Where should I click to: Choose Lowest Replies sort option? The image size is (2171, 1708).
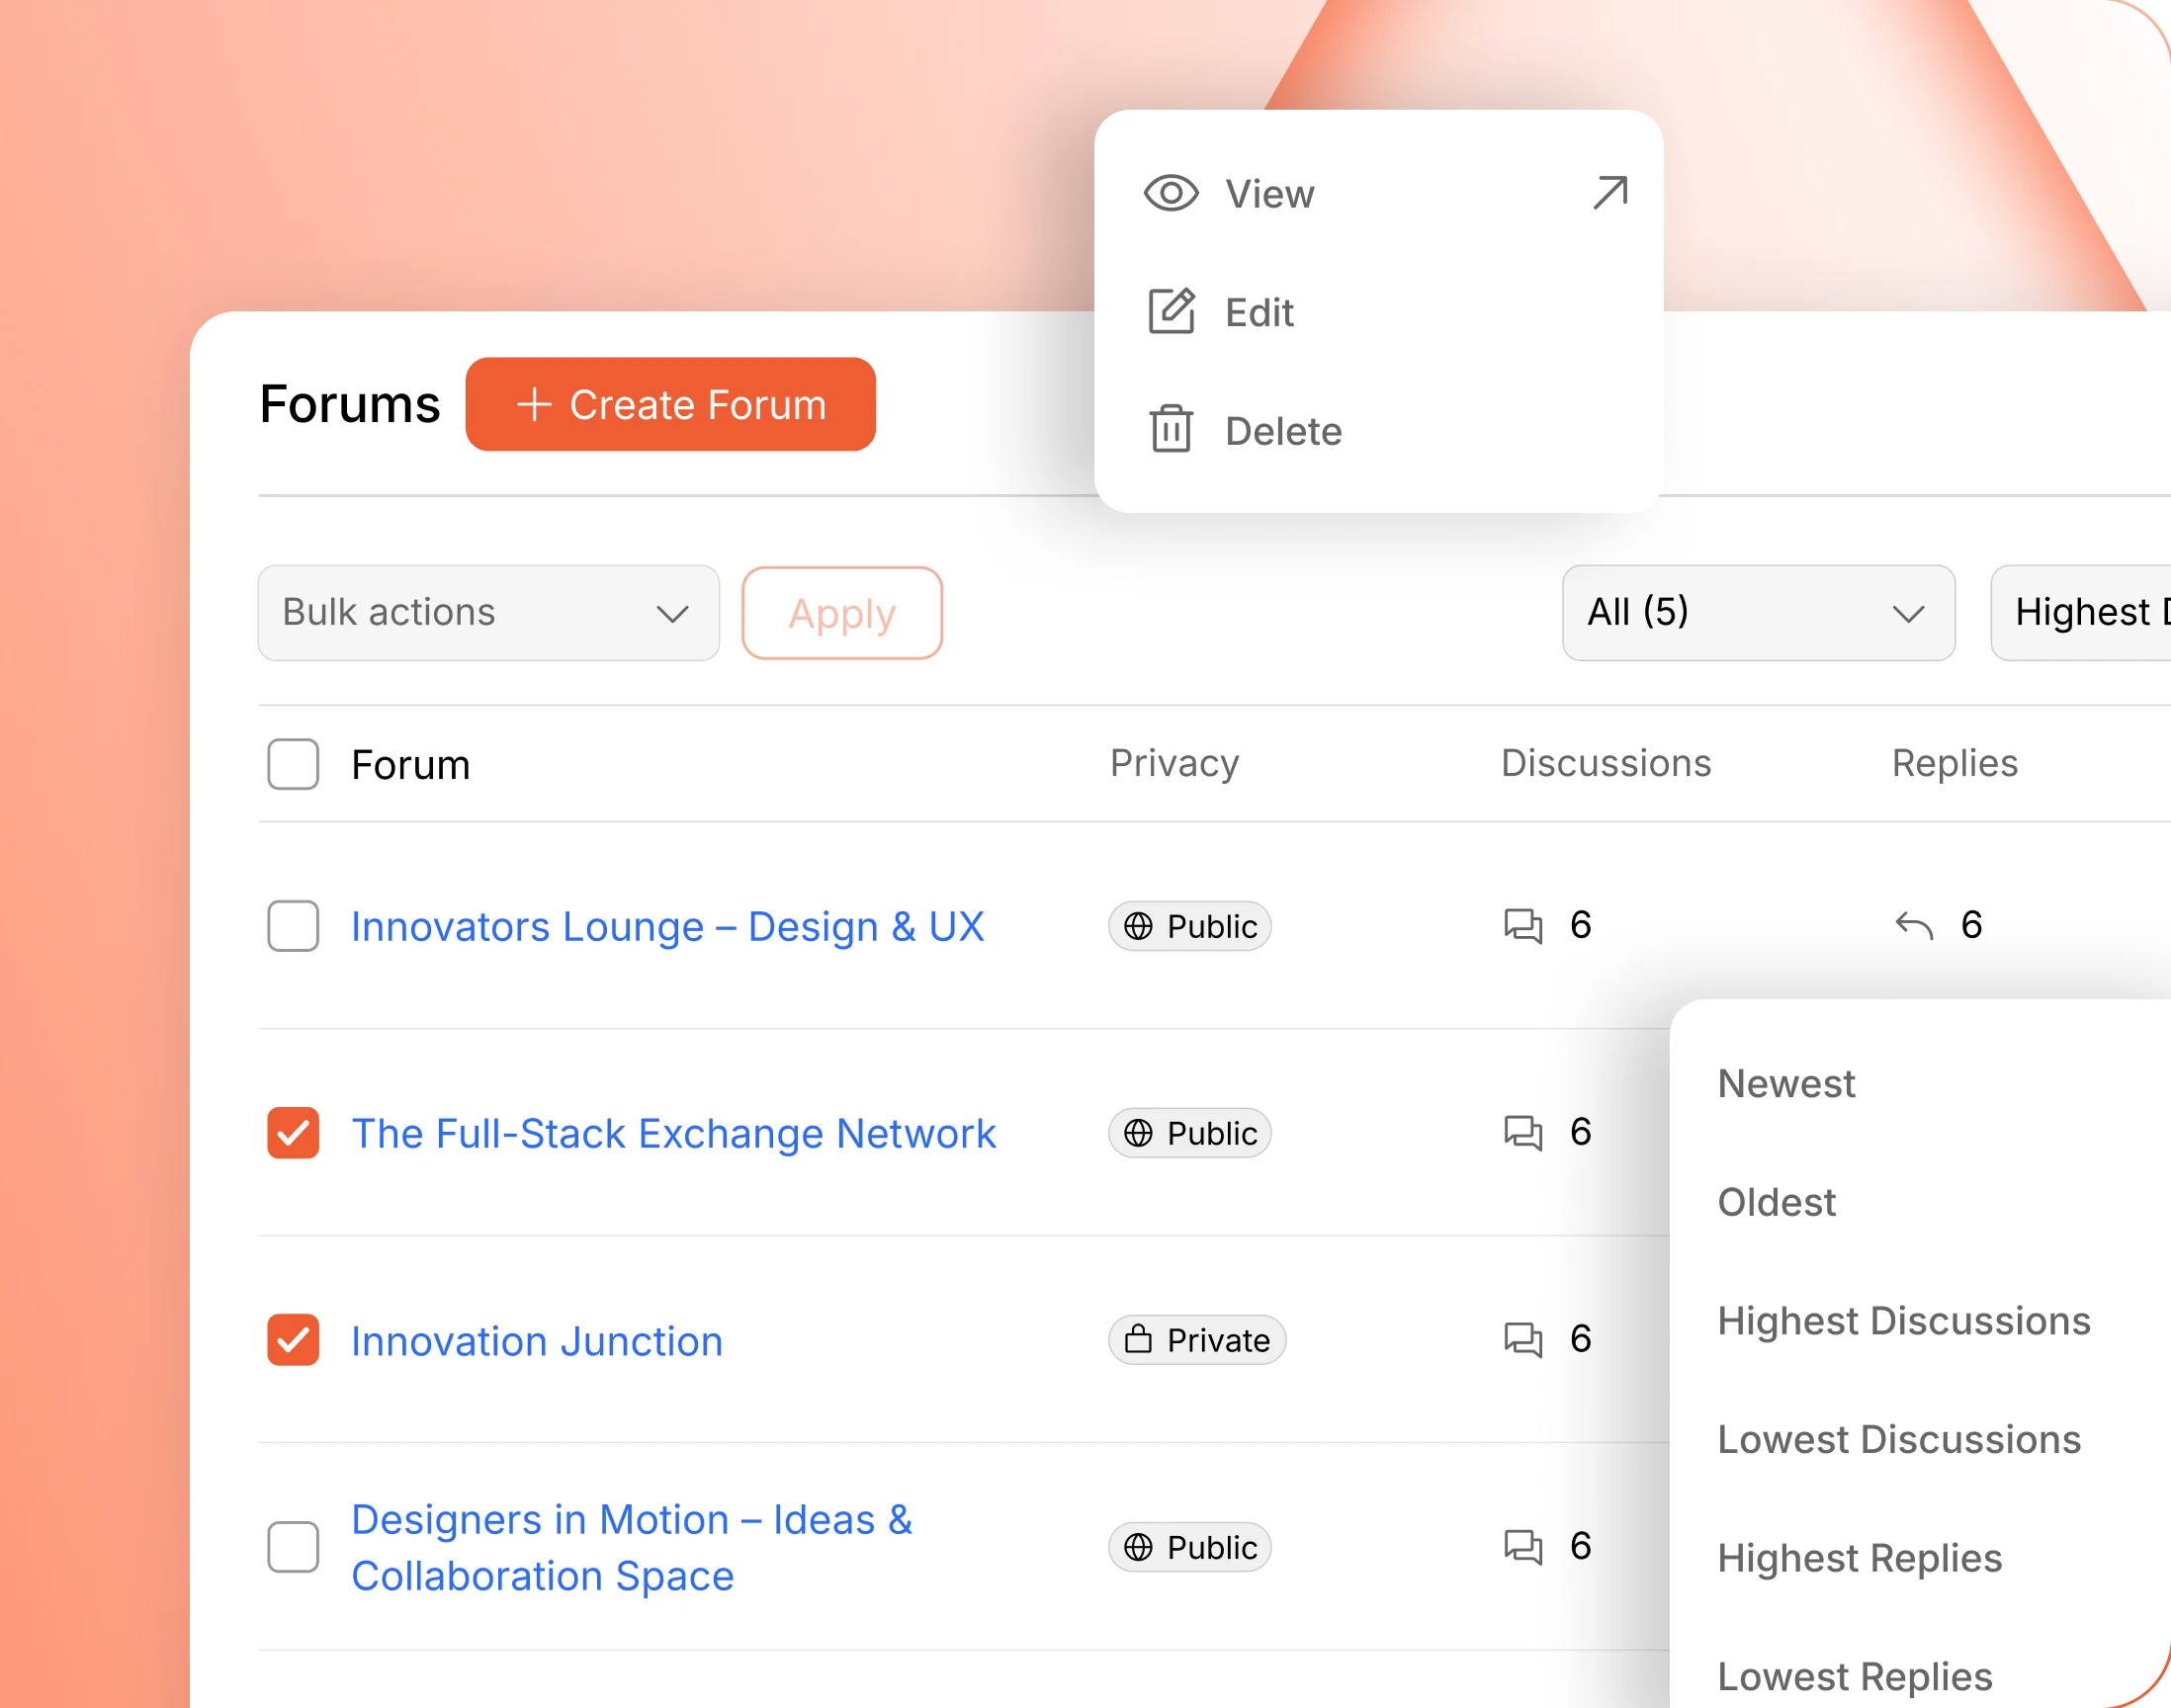tap(1855, 1677)
